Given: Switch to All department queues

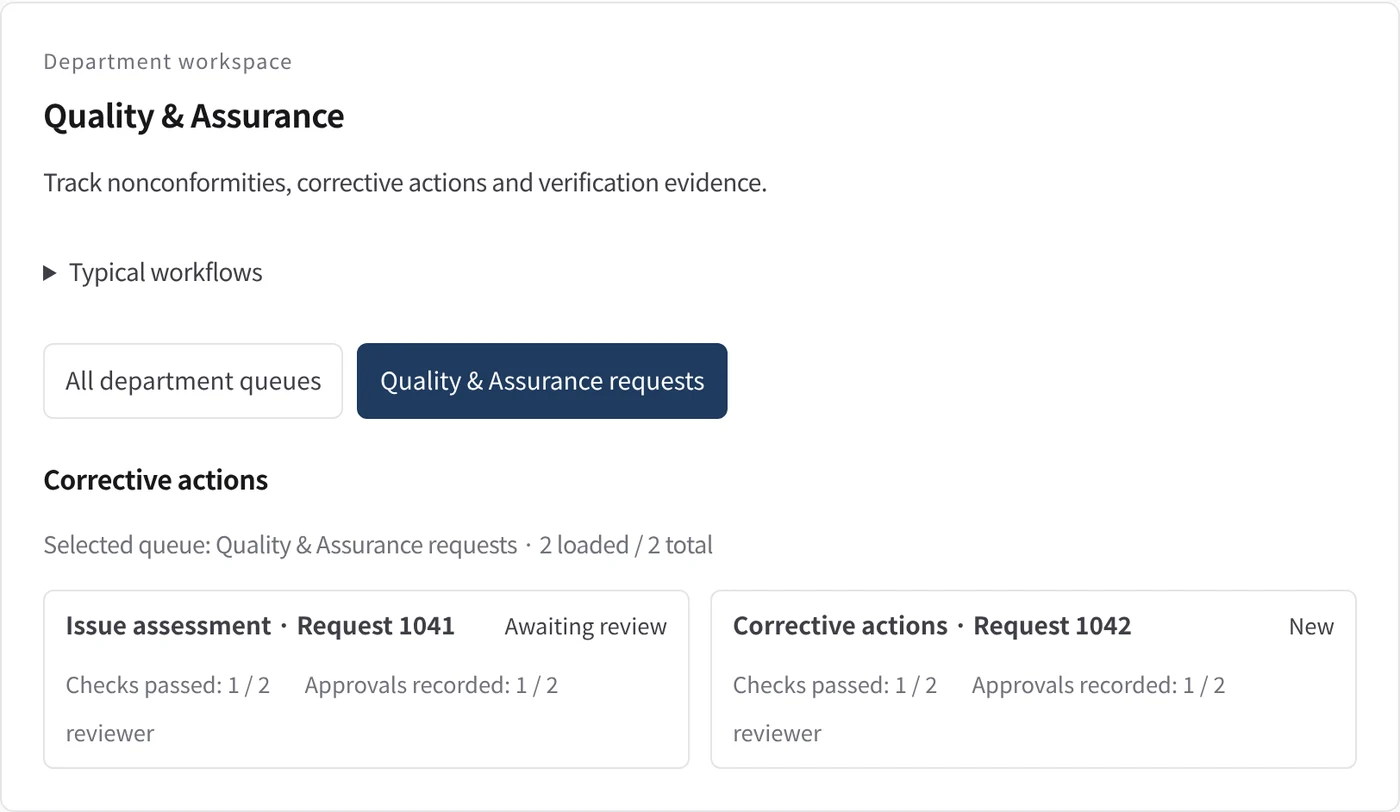Looking at the screenshot, I should coord(193,381).
